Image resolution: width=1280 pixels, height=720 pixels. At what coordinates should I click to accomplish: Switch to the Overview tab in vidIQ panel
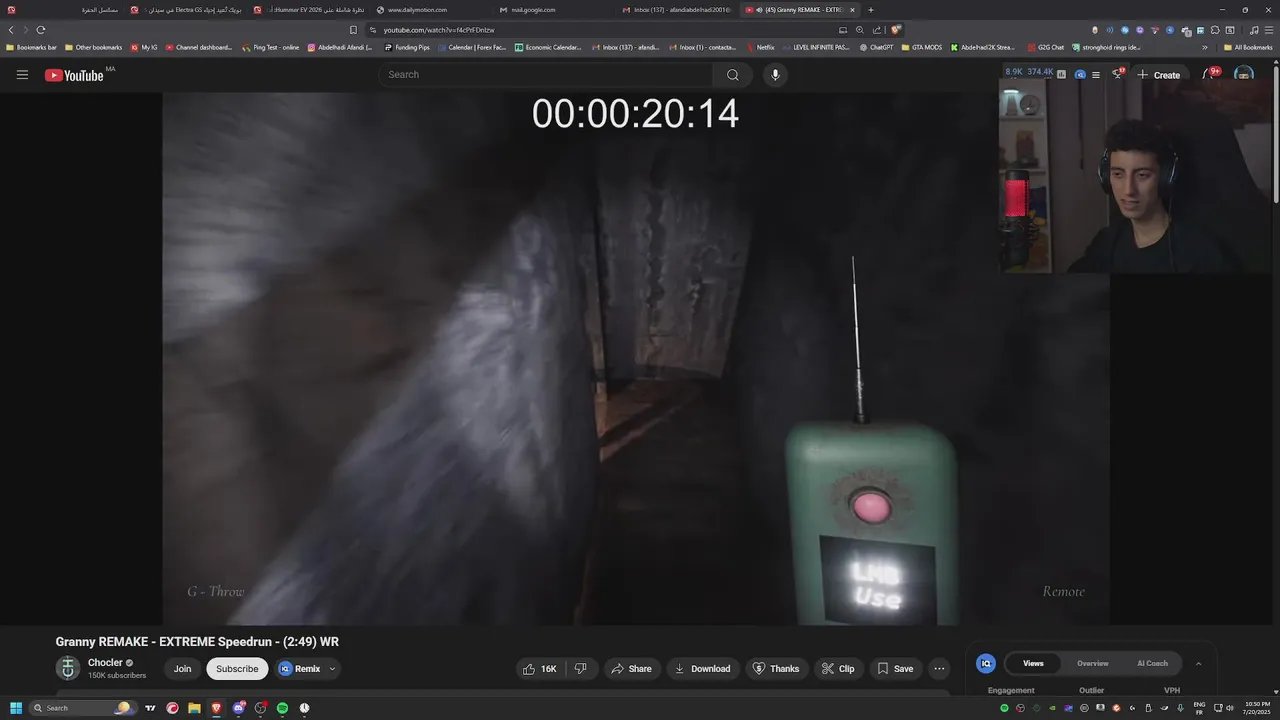(1092, 663)
